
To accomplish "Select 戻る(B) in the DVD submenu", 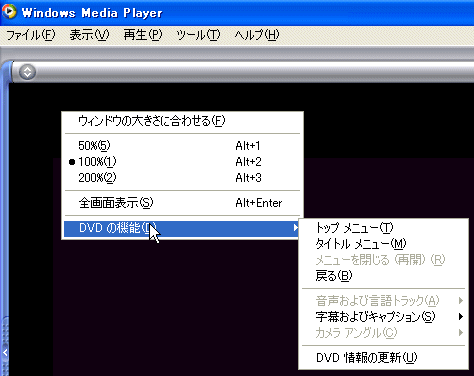I will (x=383, y=276).
